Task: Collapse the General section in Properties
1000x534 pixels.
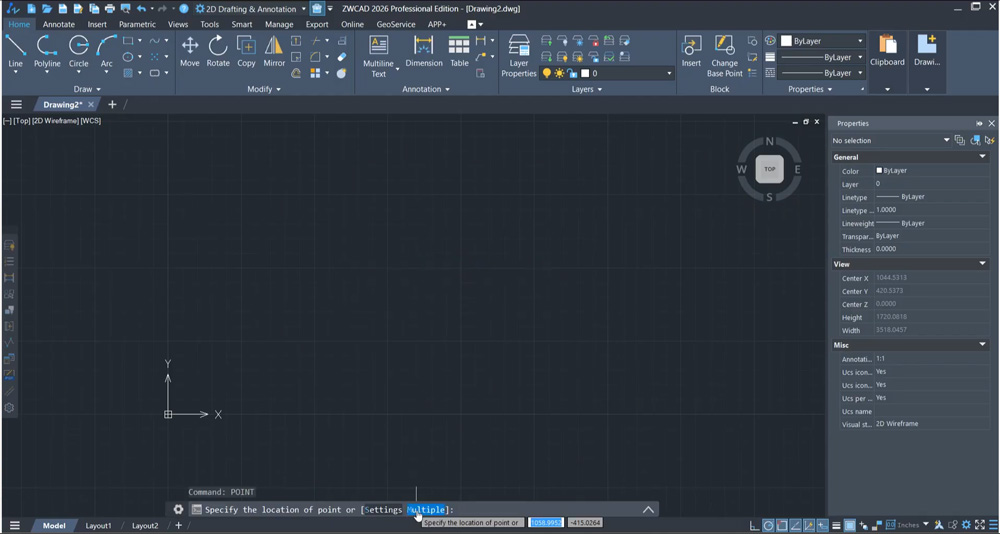Action: click(982, 157)
